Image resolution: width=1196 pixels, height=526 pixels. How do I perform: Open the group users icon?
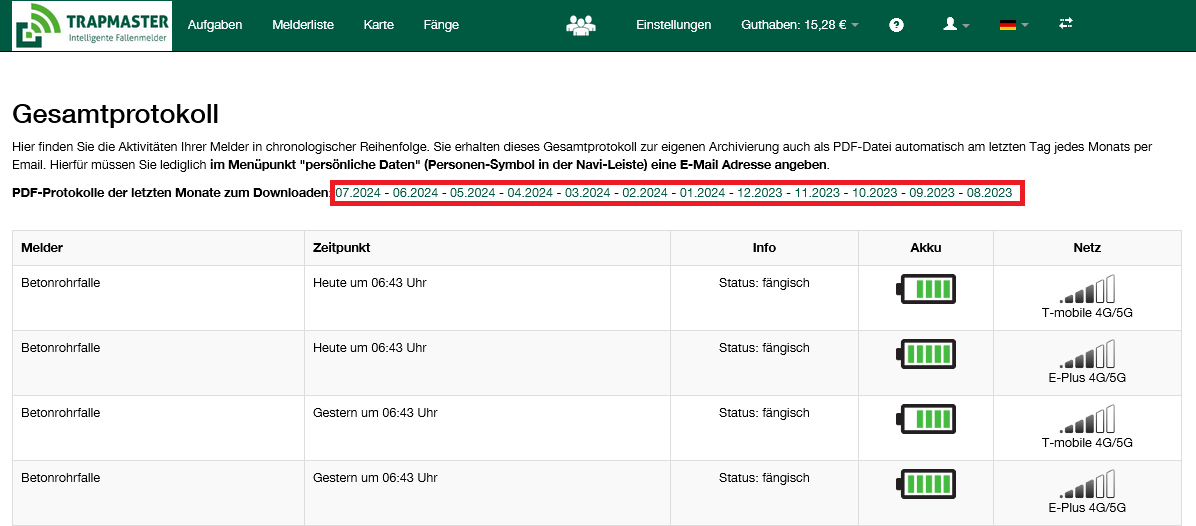pyautogui.click(x=580, y=25)
